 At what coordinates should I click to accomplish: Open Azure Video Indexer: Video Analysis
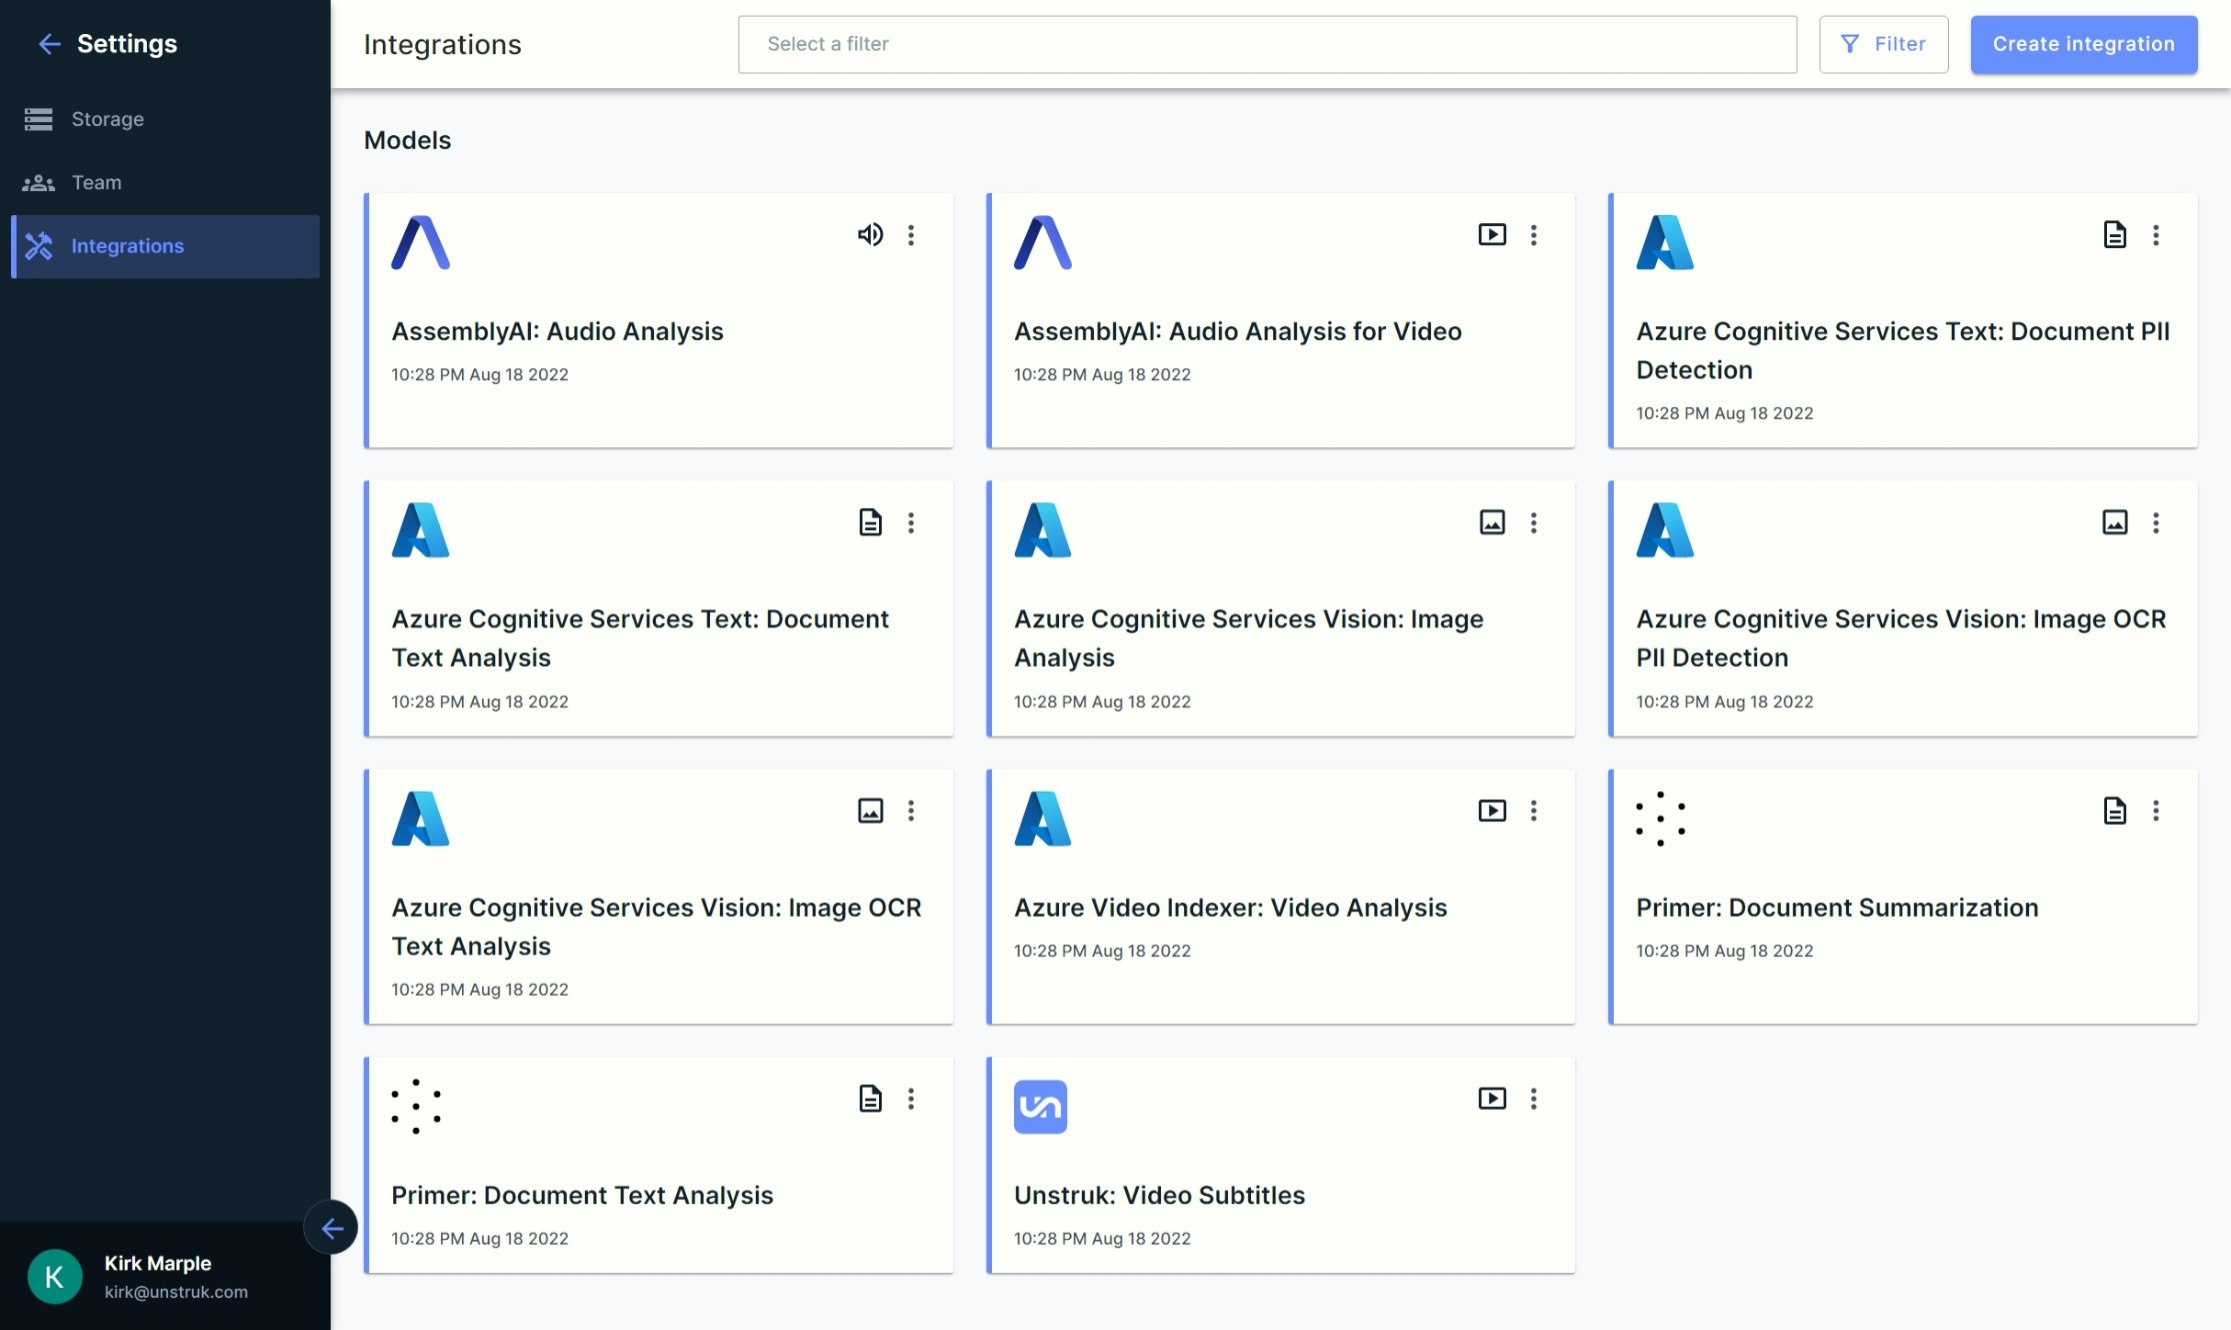(1230, 907)
